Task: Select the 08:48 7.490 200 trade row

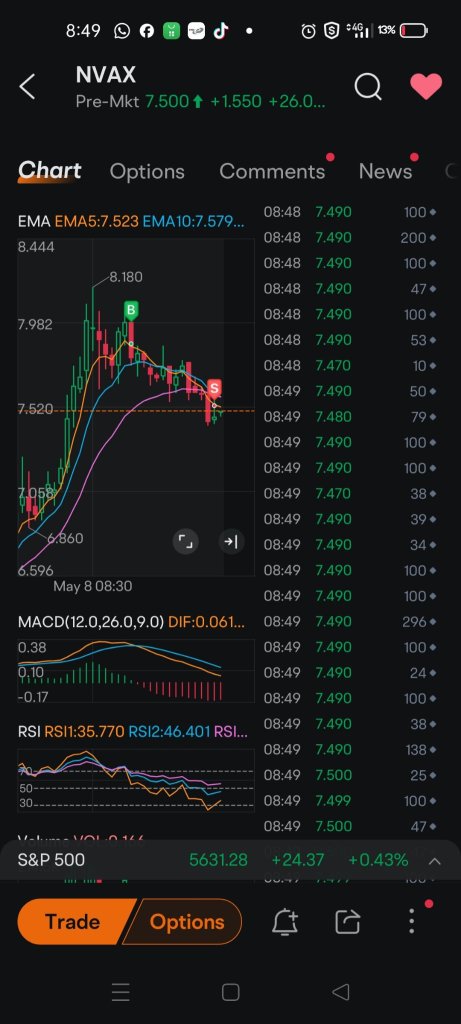Action: point(350,238)
